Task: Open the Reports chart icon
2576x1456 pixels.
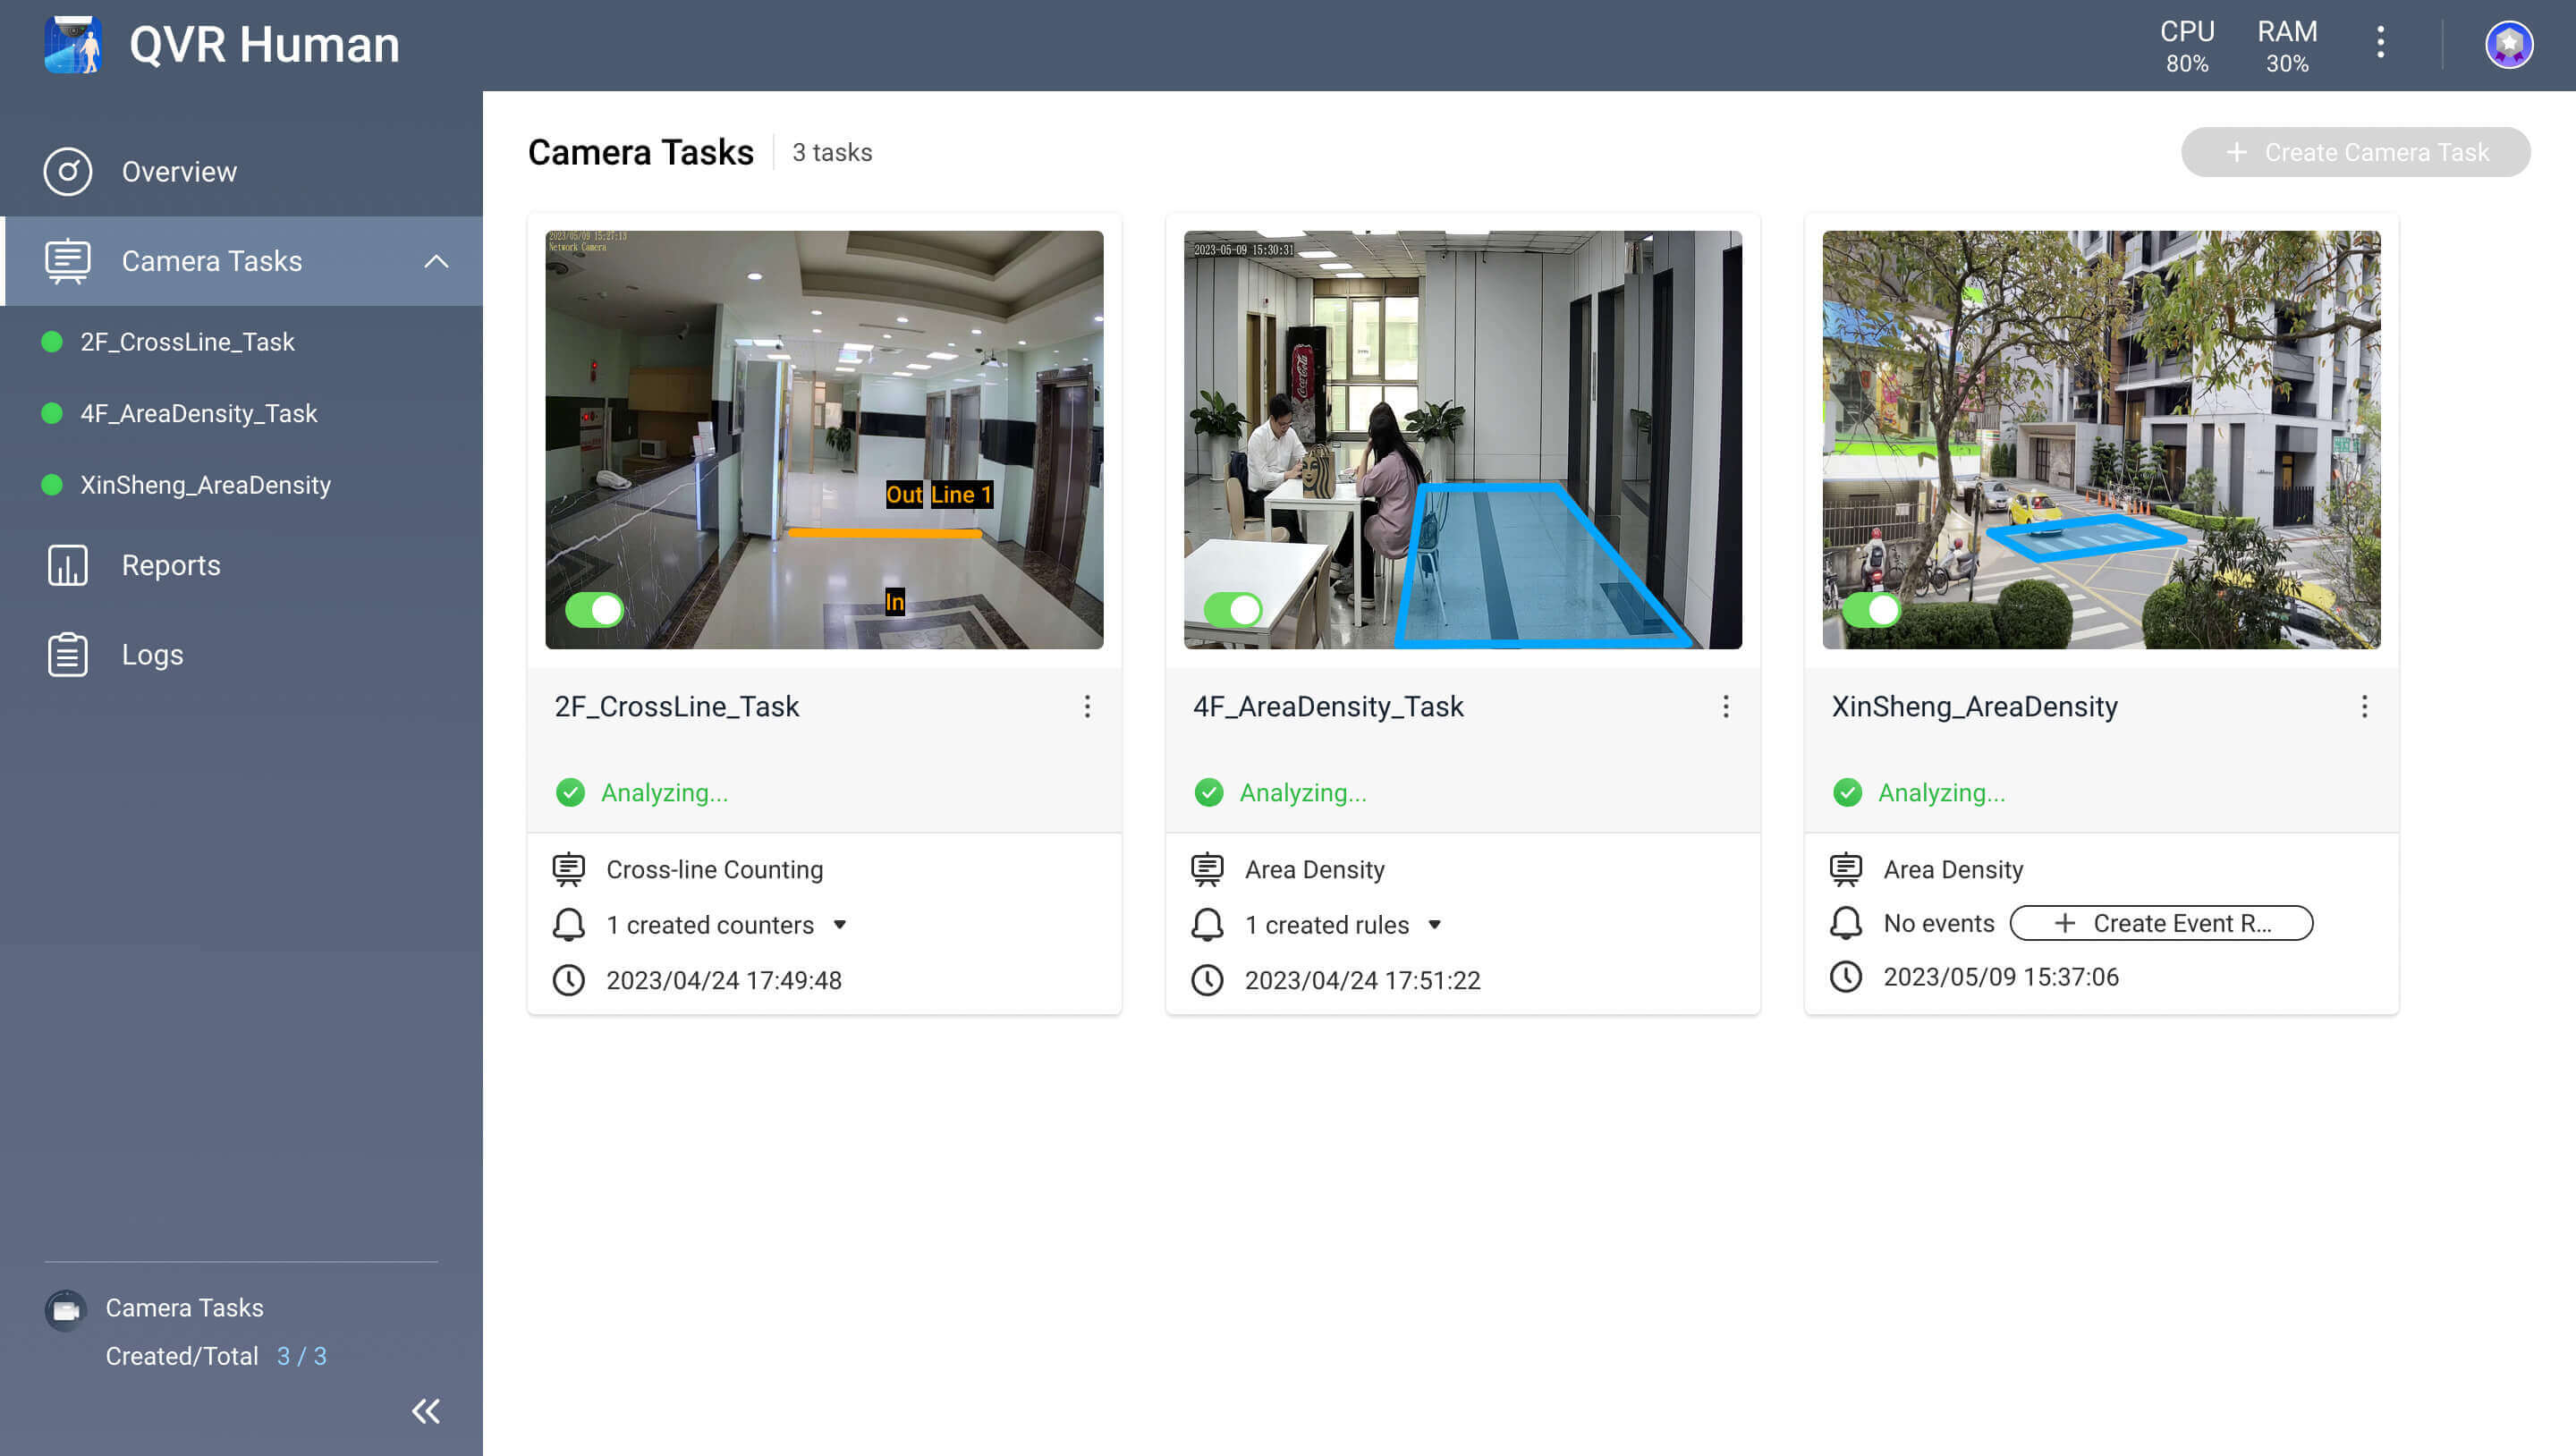Action: tap(67, 565)
